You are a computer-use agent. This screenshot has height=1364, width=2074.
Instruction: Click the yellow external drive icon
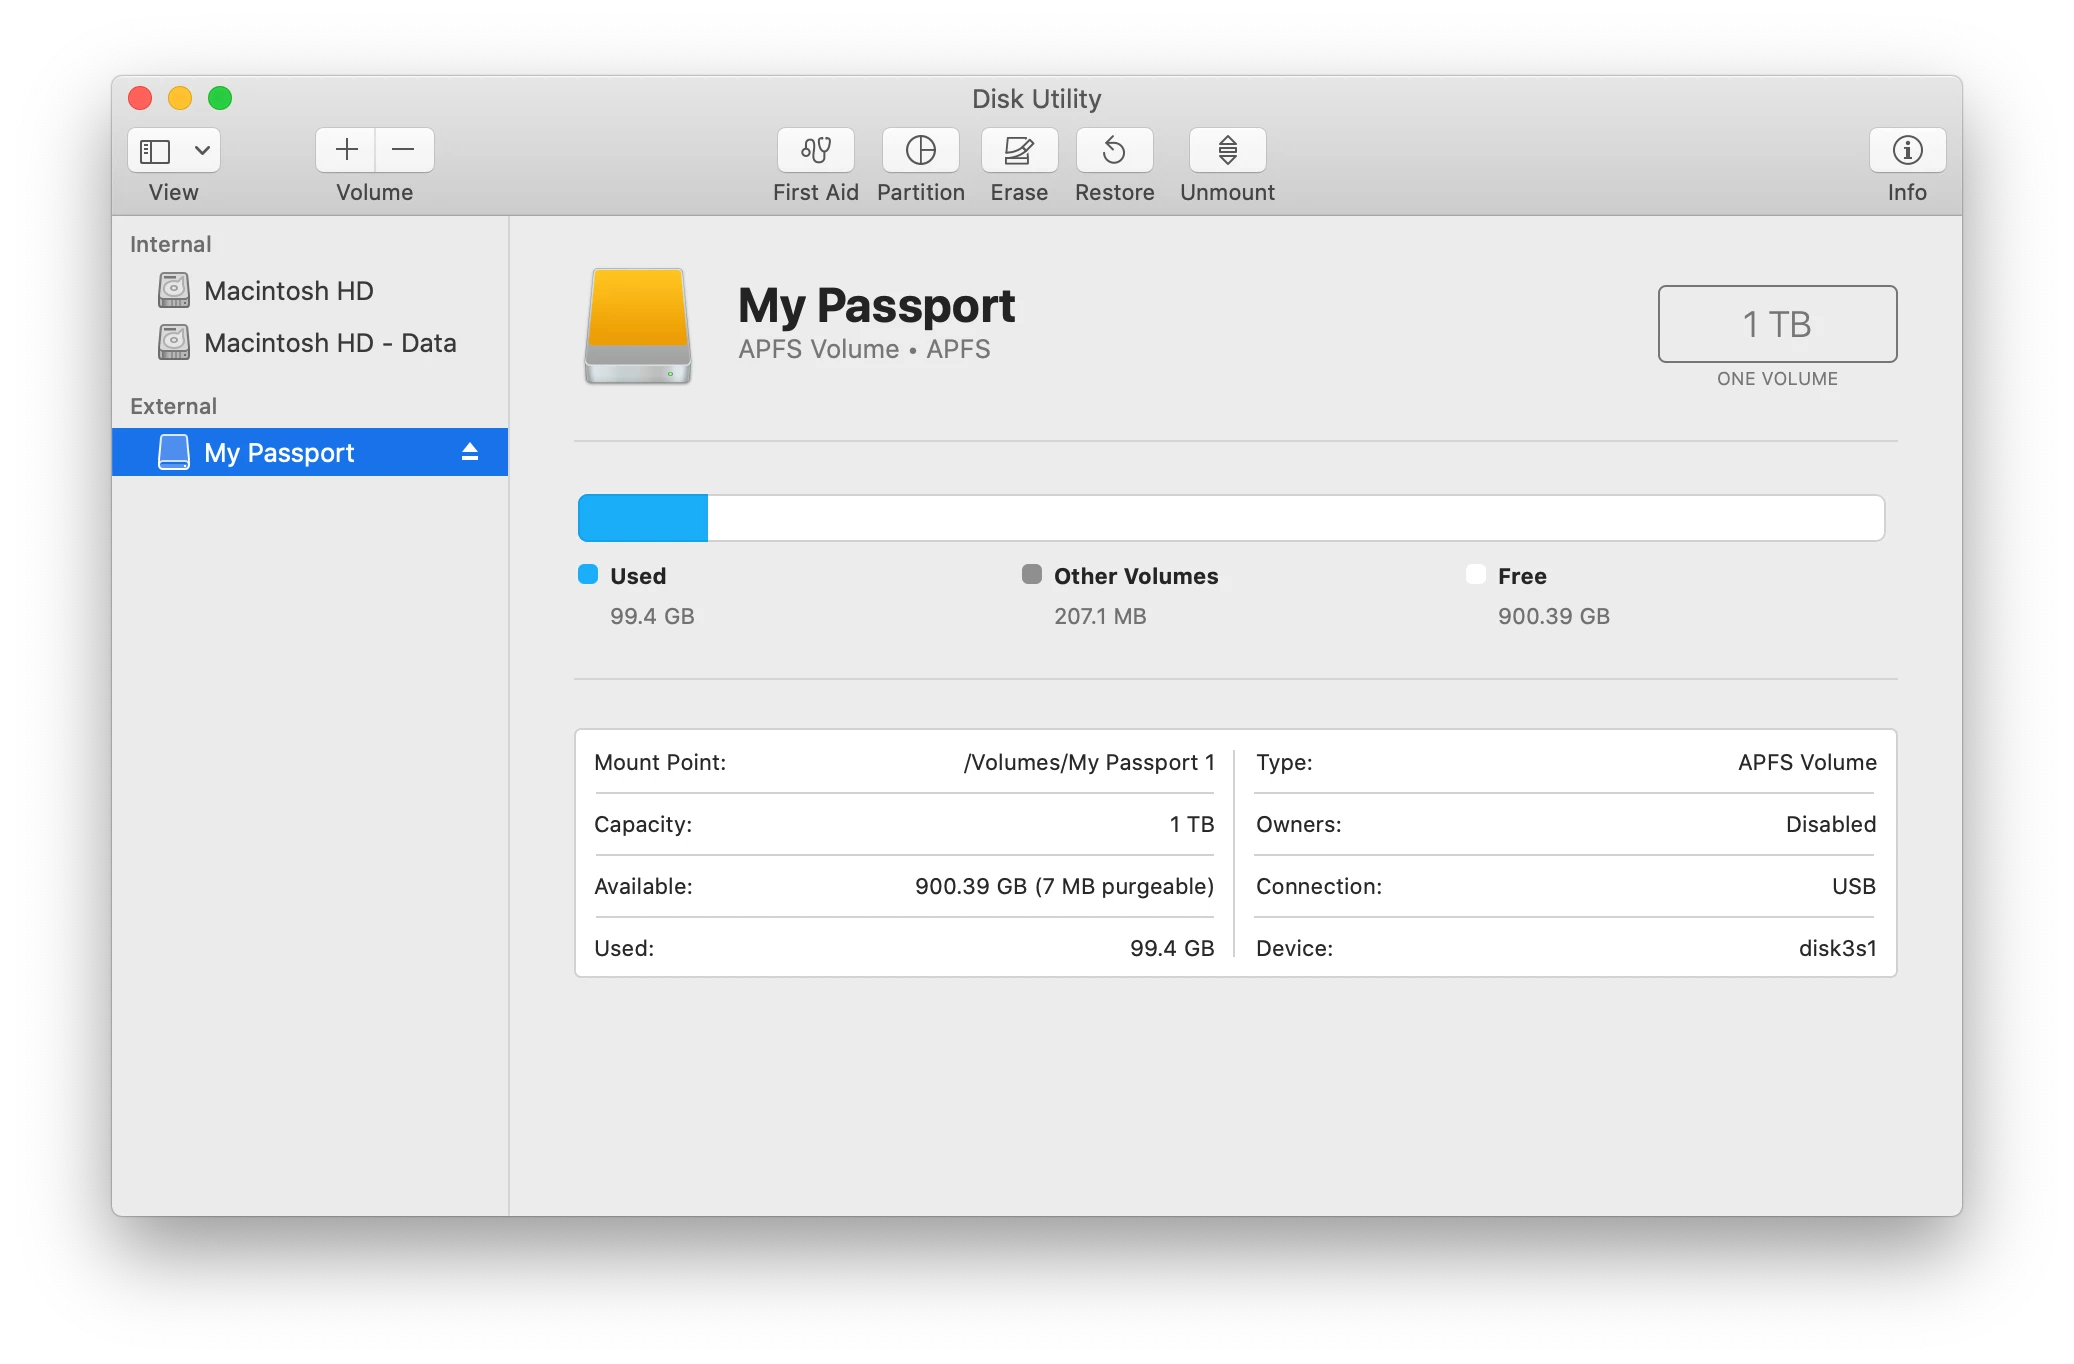638,326
